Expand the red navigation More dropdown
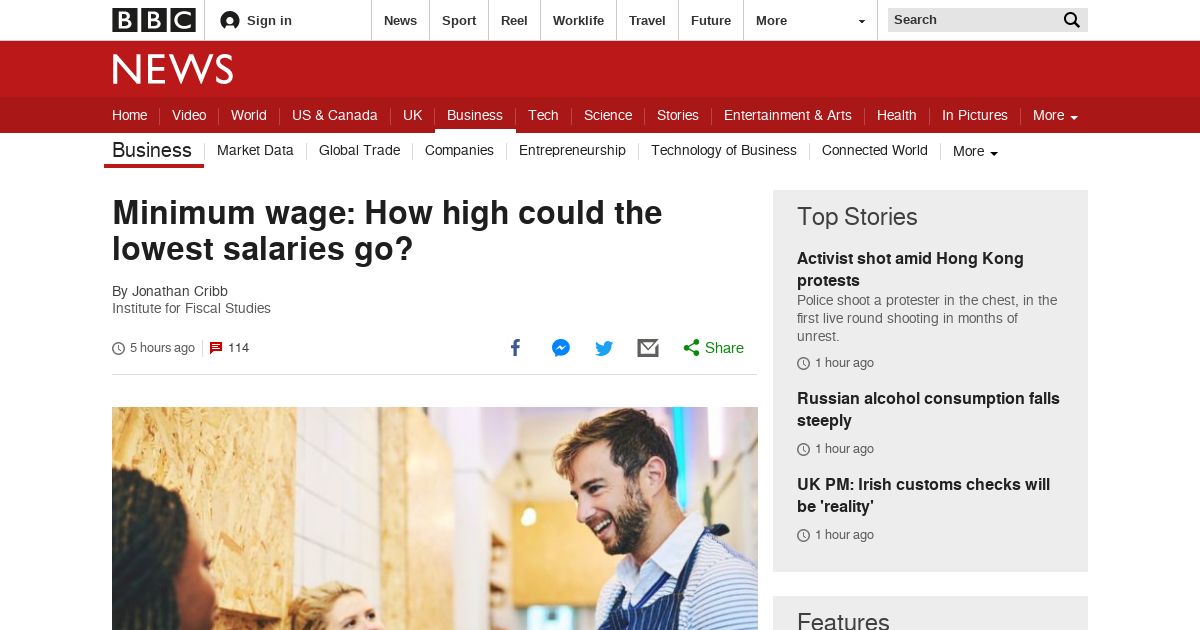1200x630 pixels. pos(1055,115)
